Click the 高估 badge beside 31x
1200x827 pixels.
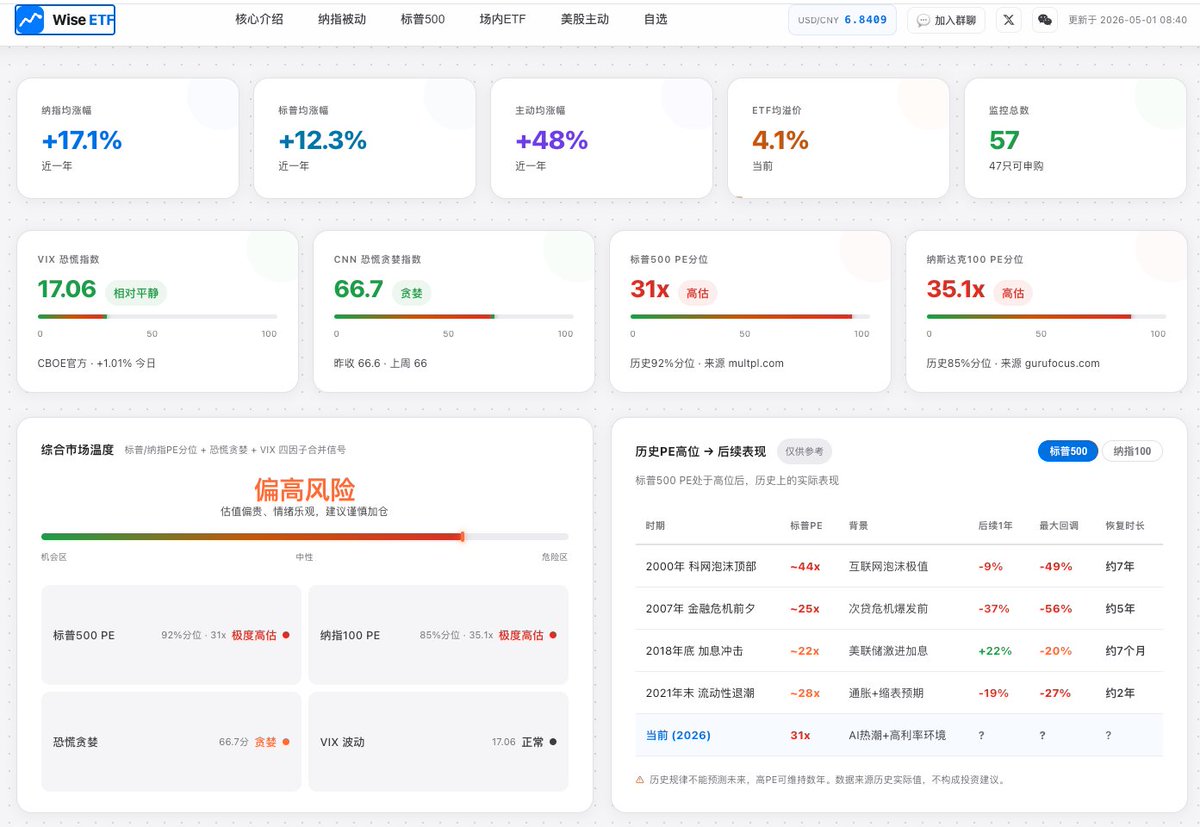[x=699, y=292]
